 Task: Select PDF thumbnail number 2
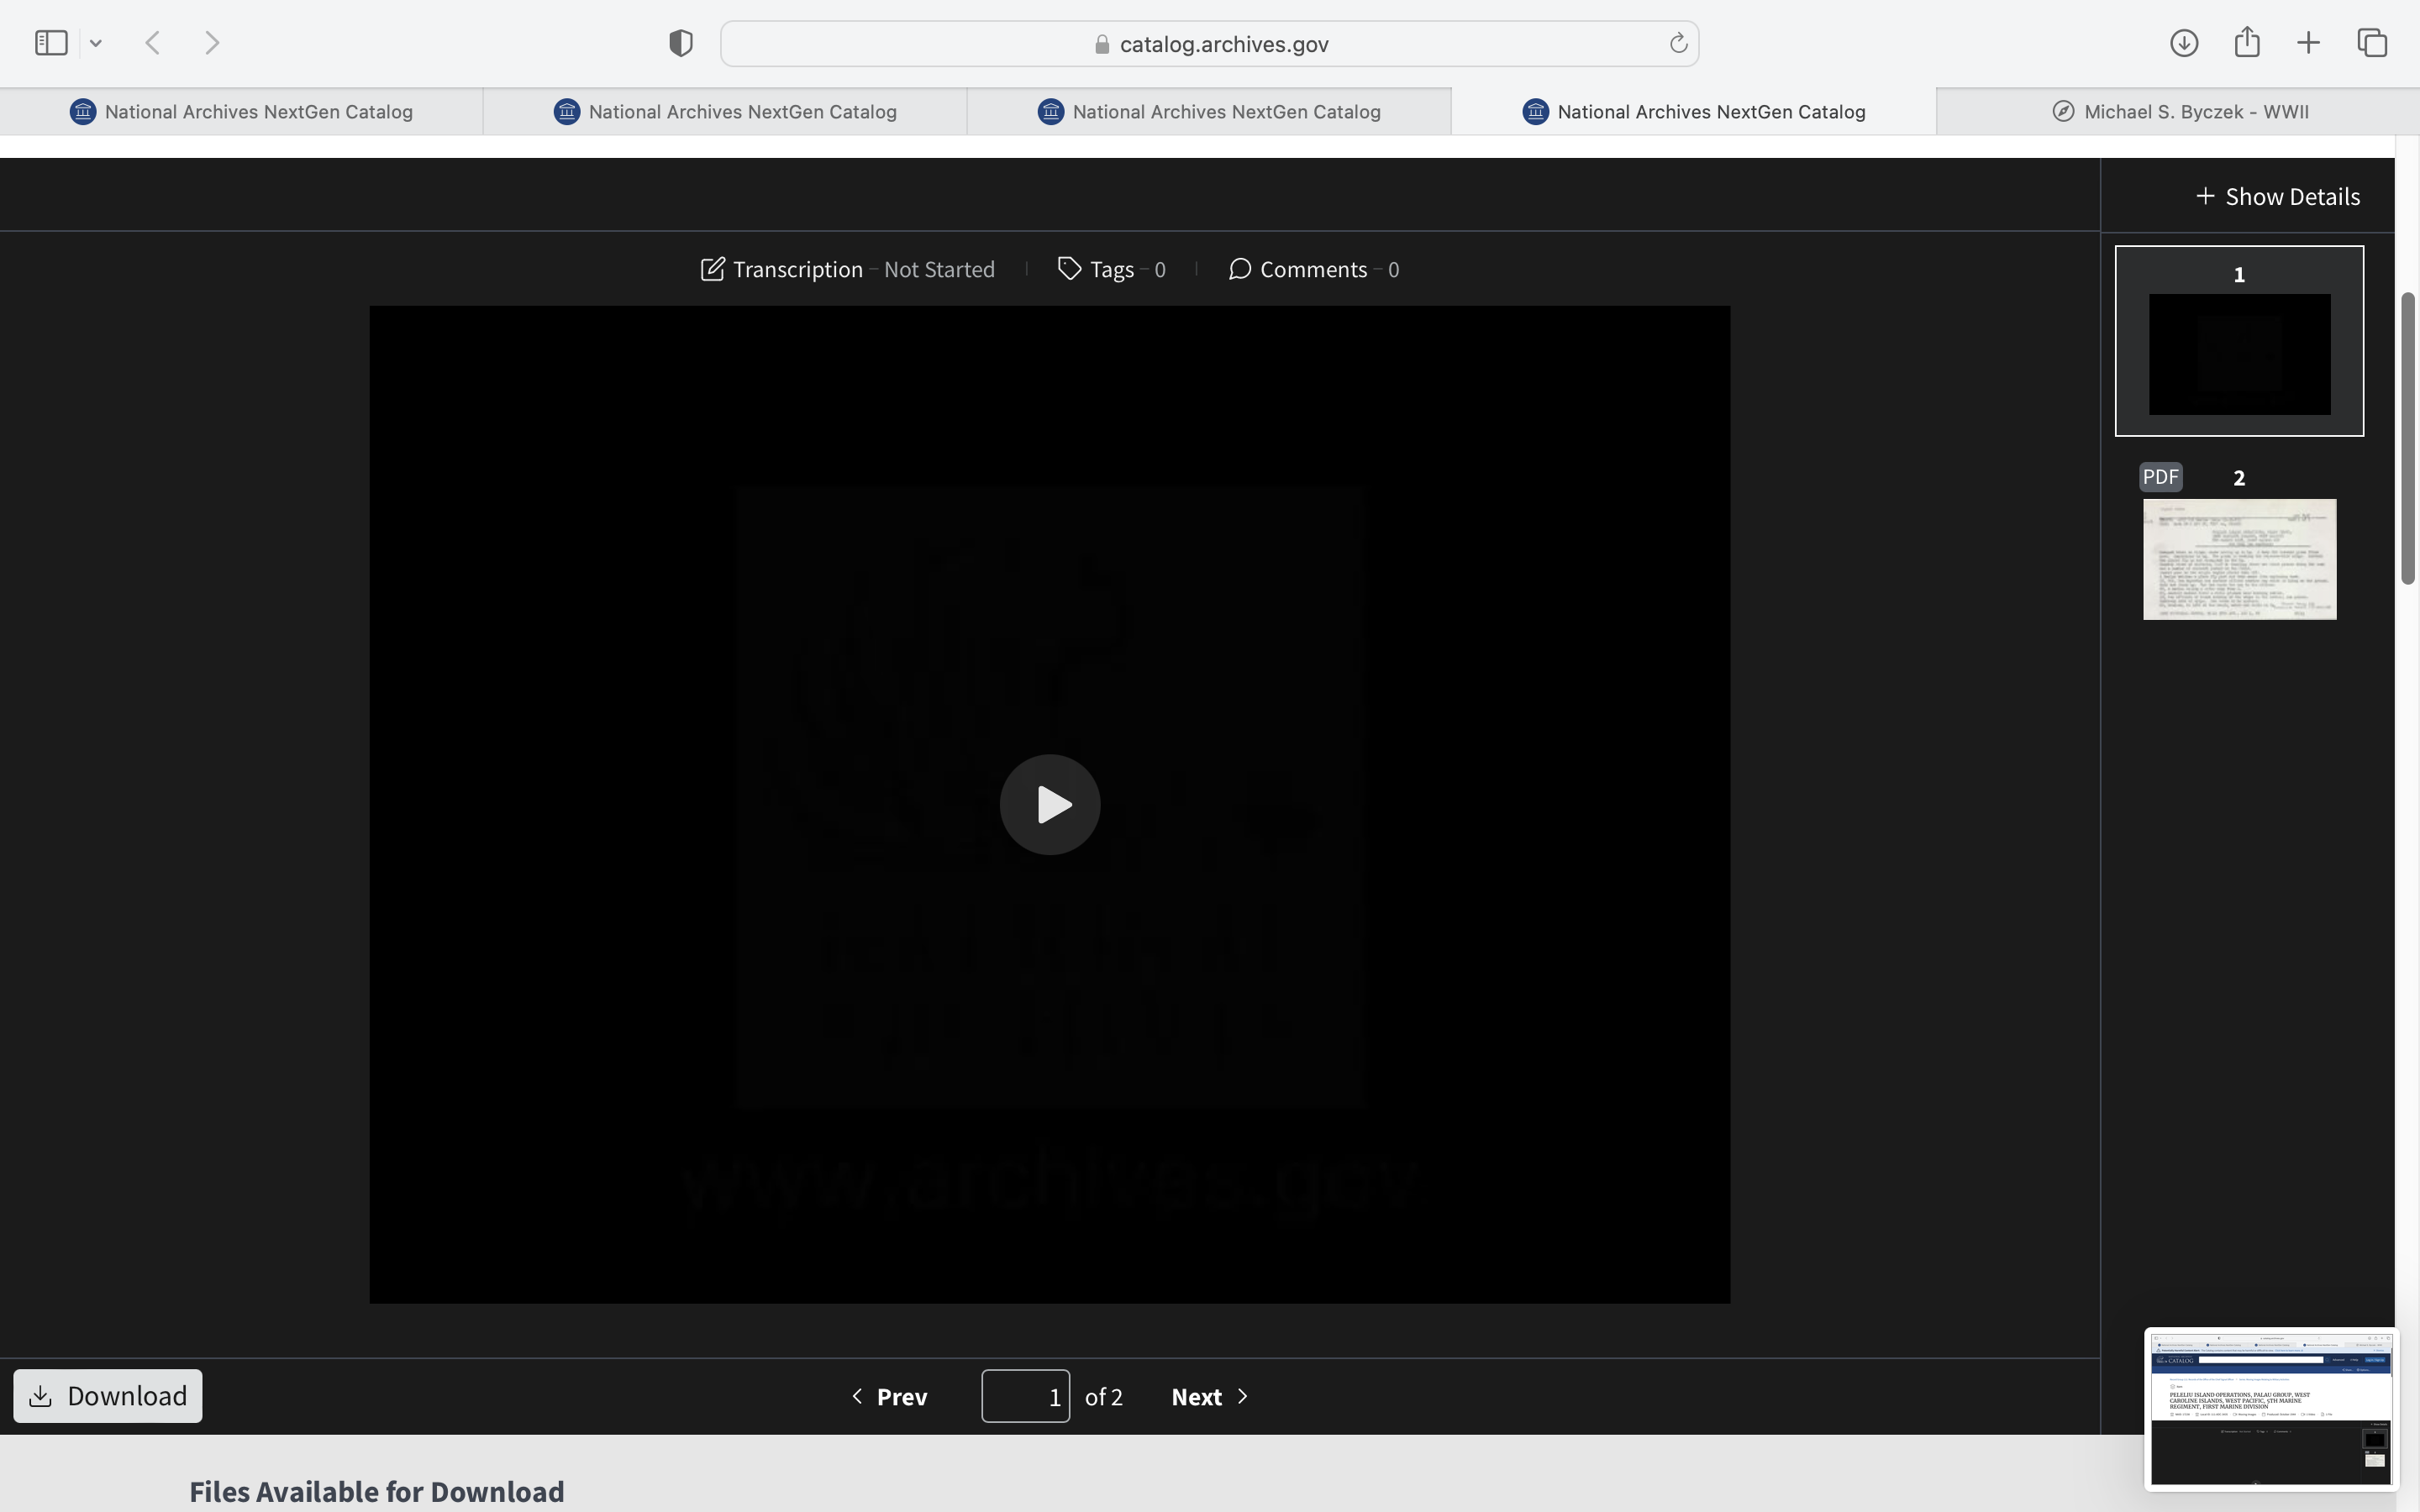(x=2239, y=558)
